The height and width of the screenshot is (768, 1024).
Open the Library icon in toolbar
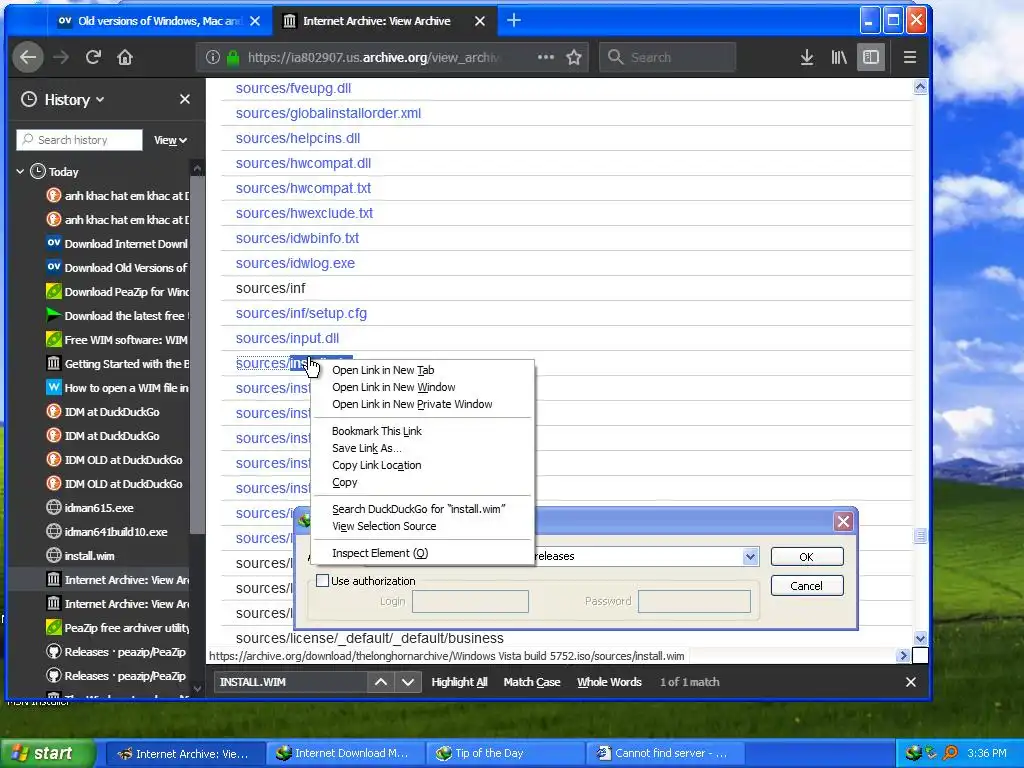[839, 57]
